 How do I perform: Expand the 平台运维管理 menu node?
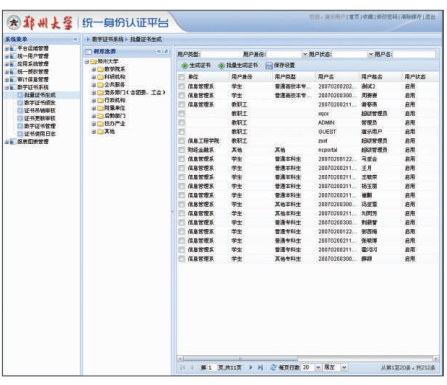pos(7,49)
